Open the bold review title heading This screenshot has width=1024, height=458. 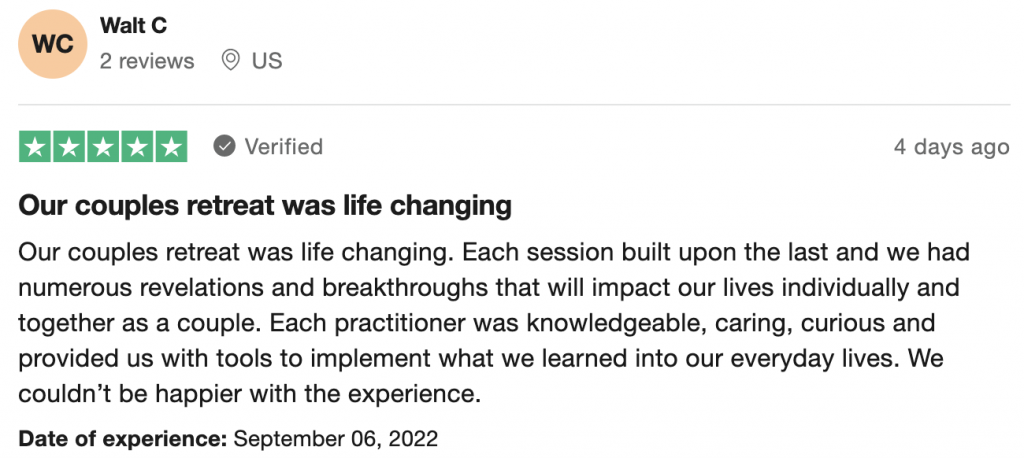(265, 206)
